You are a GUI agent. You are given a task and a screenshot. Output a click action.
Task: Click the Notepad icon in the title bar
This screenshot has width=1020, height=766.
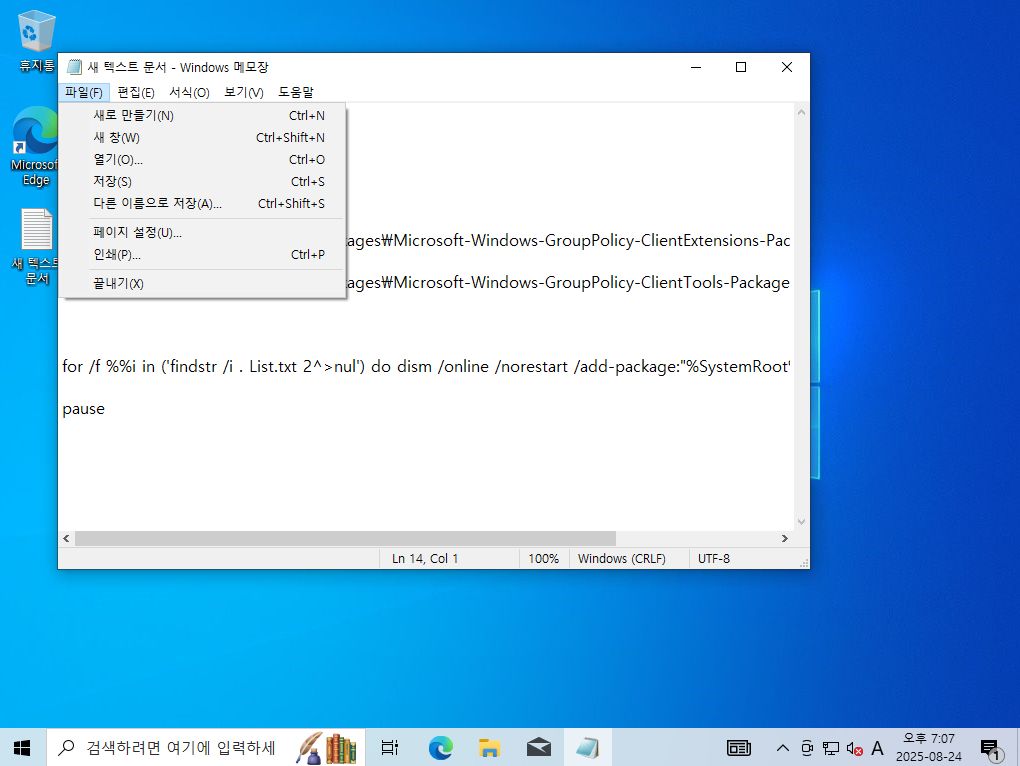coord(74,67)
